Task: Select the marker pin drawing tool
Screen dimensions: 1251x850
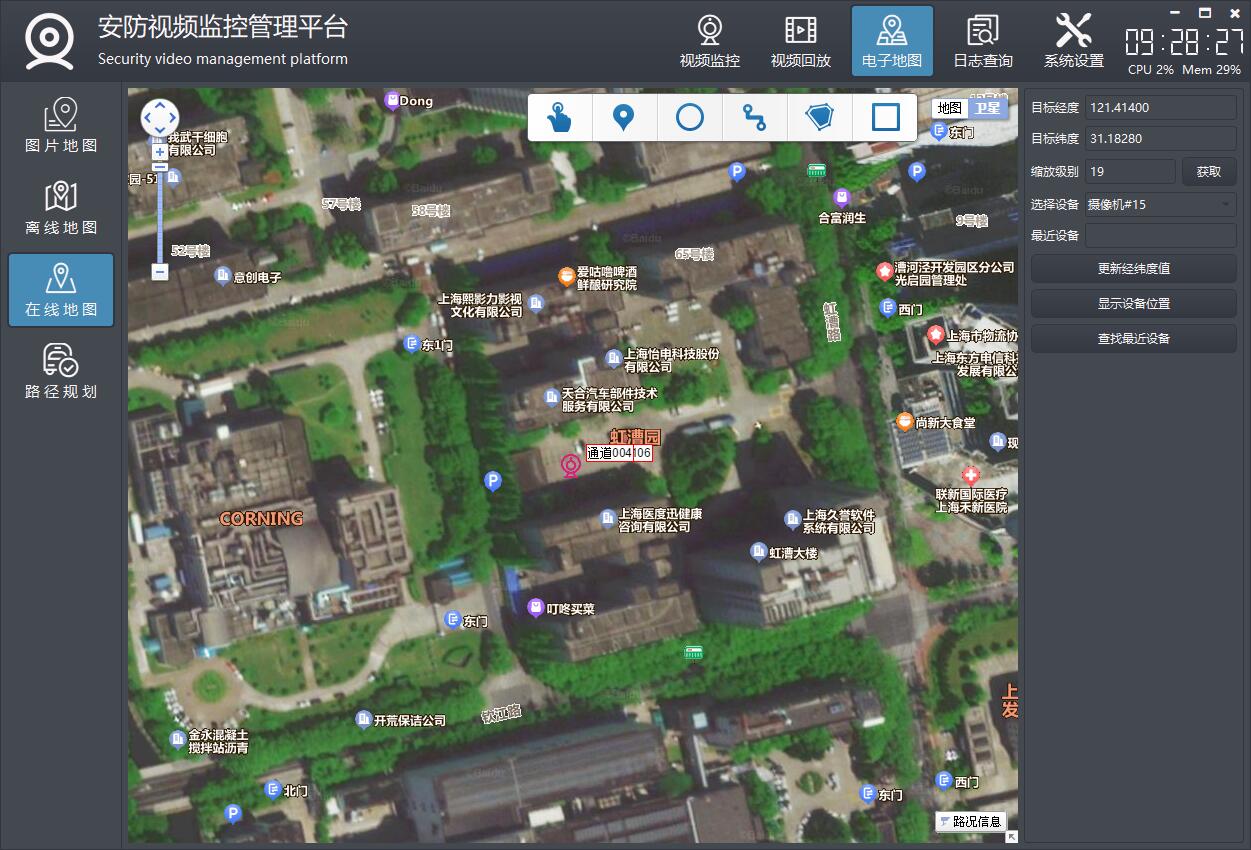Action: tap(624, 118)
